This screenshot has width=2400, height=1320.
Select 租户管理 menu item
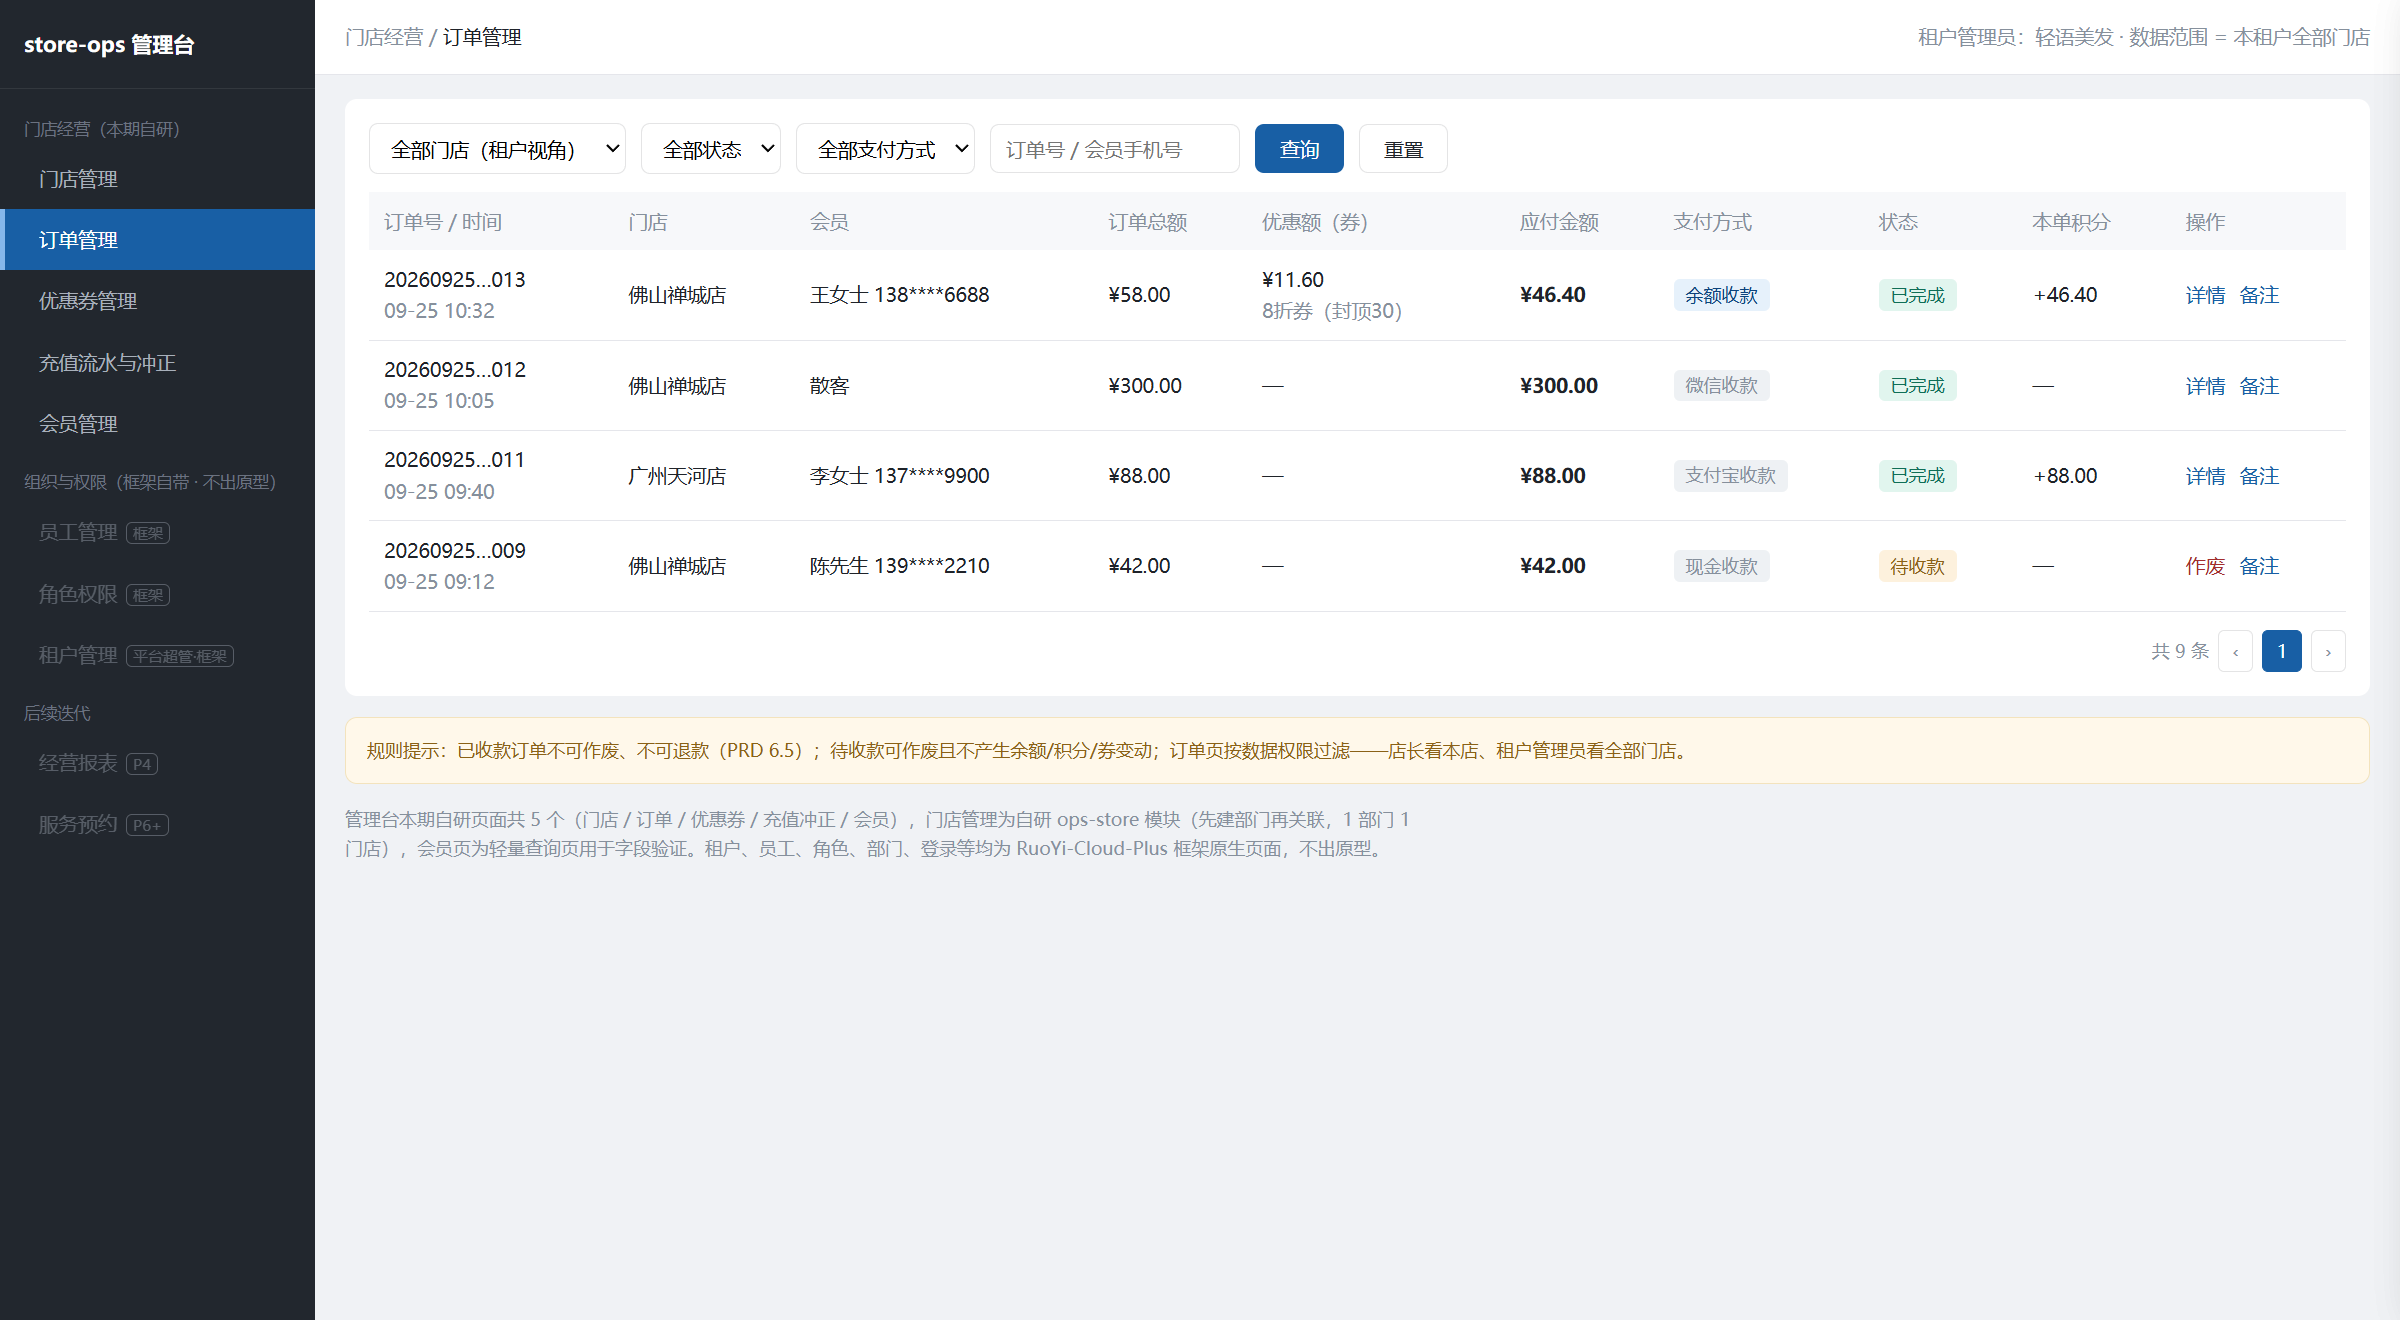click(x=158, y=656)
